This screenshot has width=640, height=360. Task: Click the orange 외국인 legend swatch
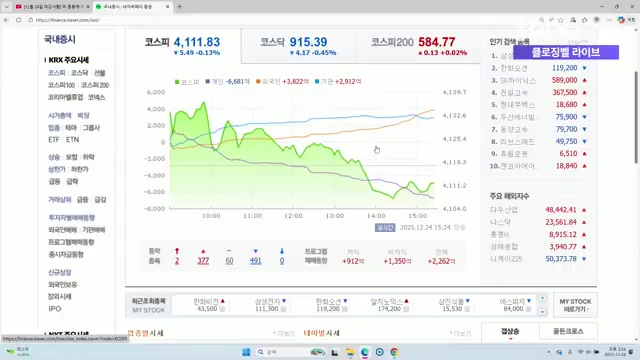tap(258, 82)
